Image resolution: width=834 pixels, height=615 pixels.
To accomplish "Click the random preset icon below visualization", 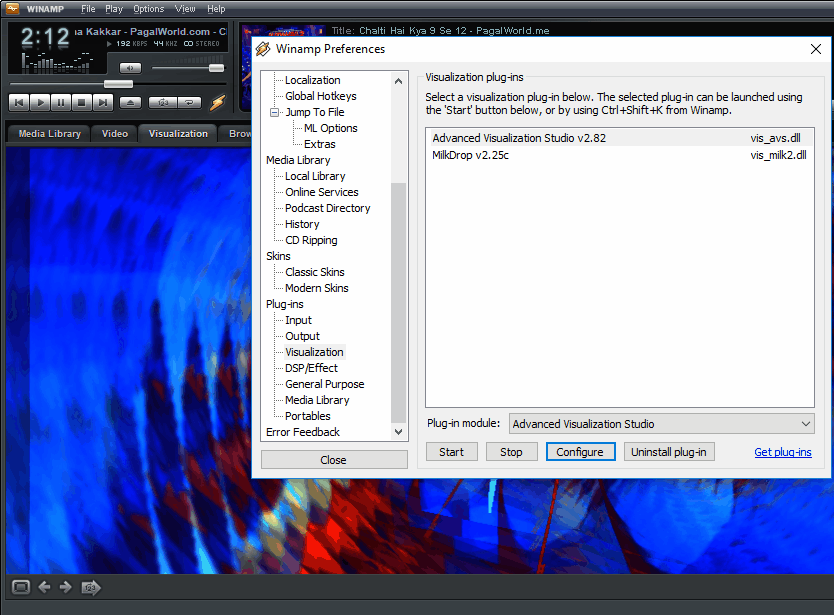I will point(90,587).
